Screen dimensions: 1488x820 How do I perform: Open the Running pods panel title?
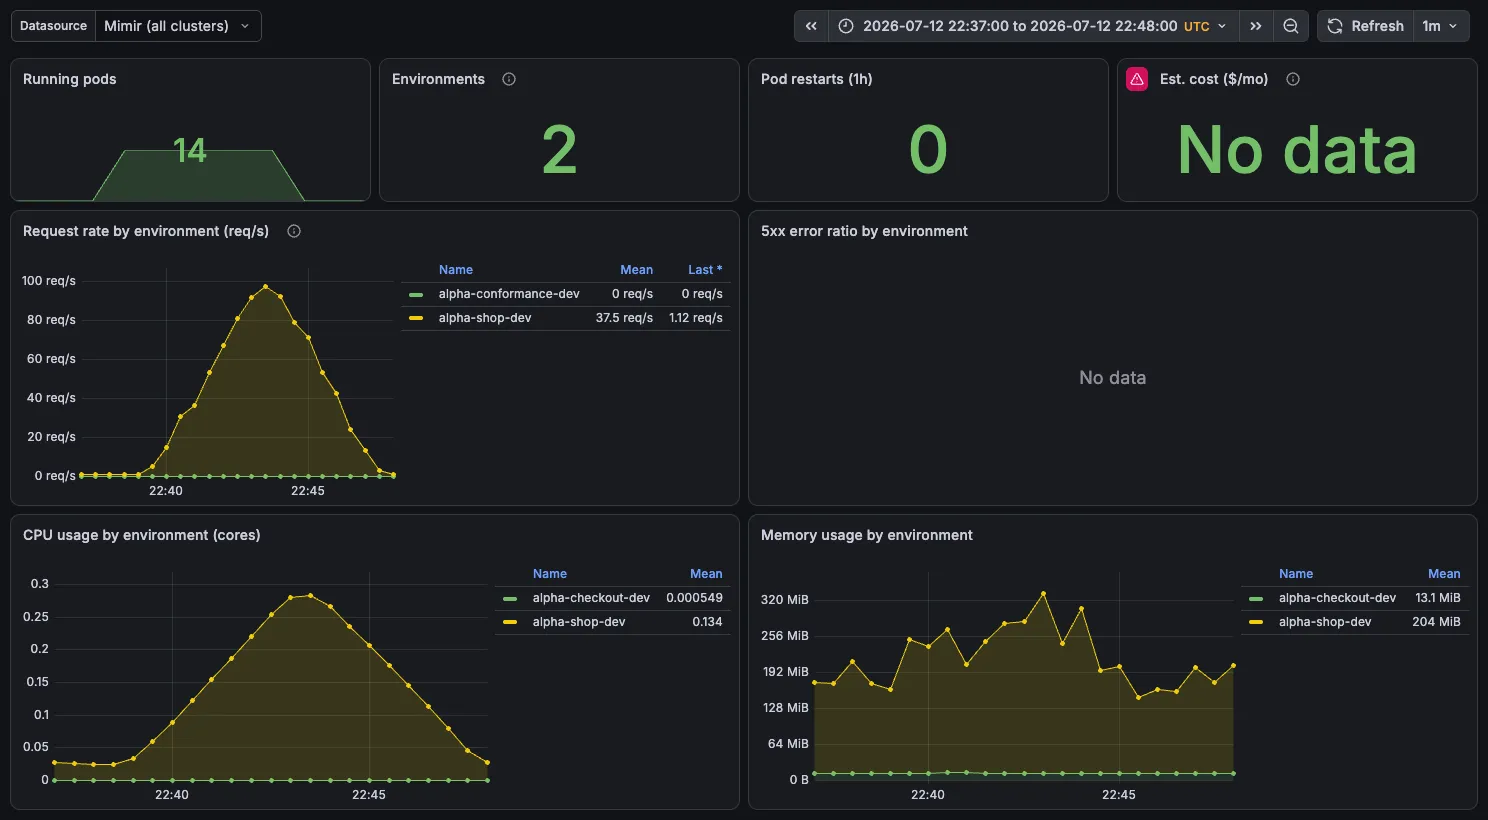(70, 79)
